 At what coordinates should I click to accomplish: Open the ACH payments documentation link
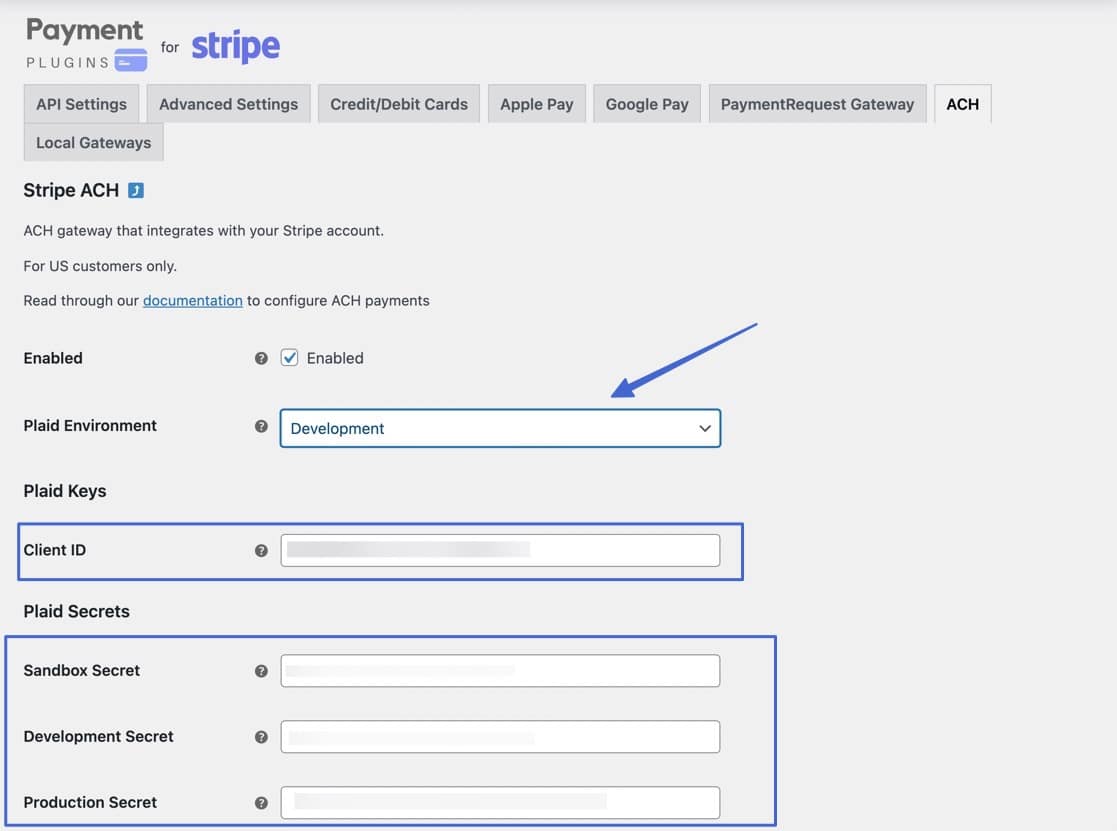193,300
